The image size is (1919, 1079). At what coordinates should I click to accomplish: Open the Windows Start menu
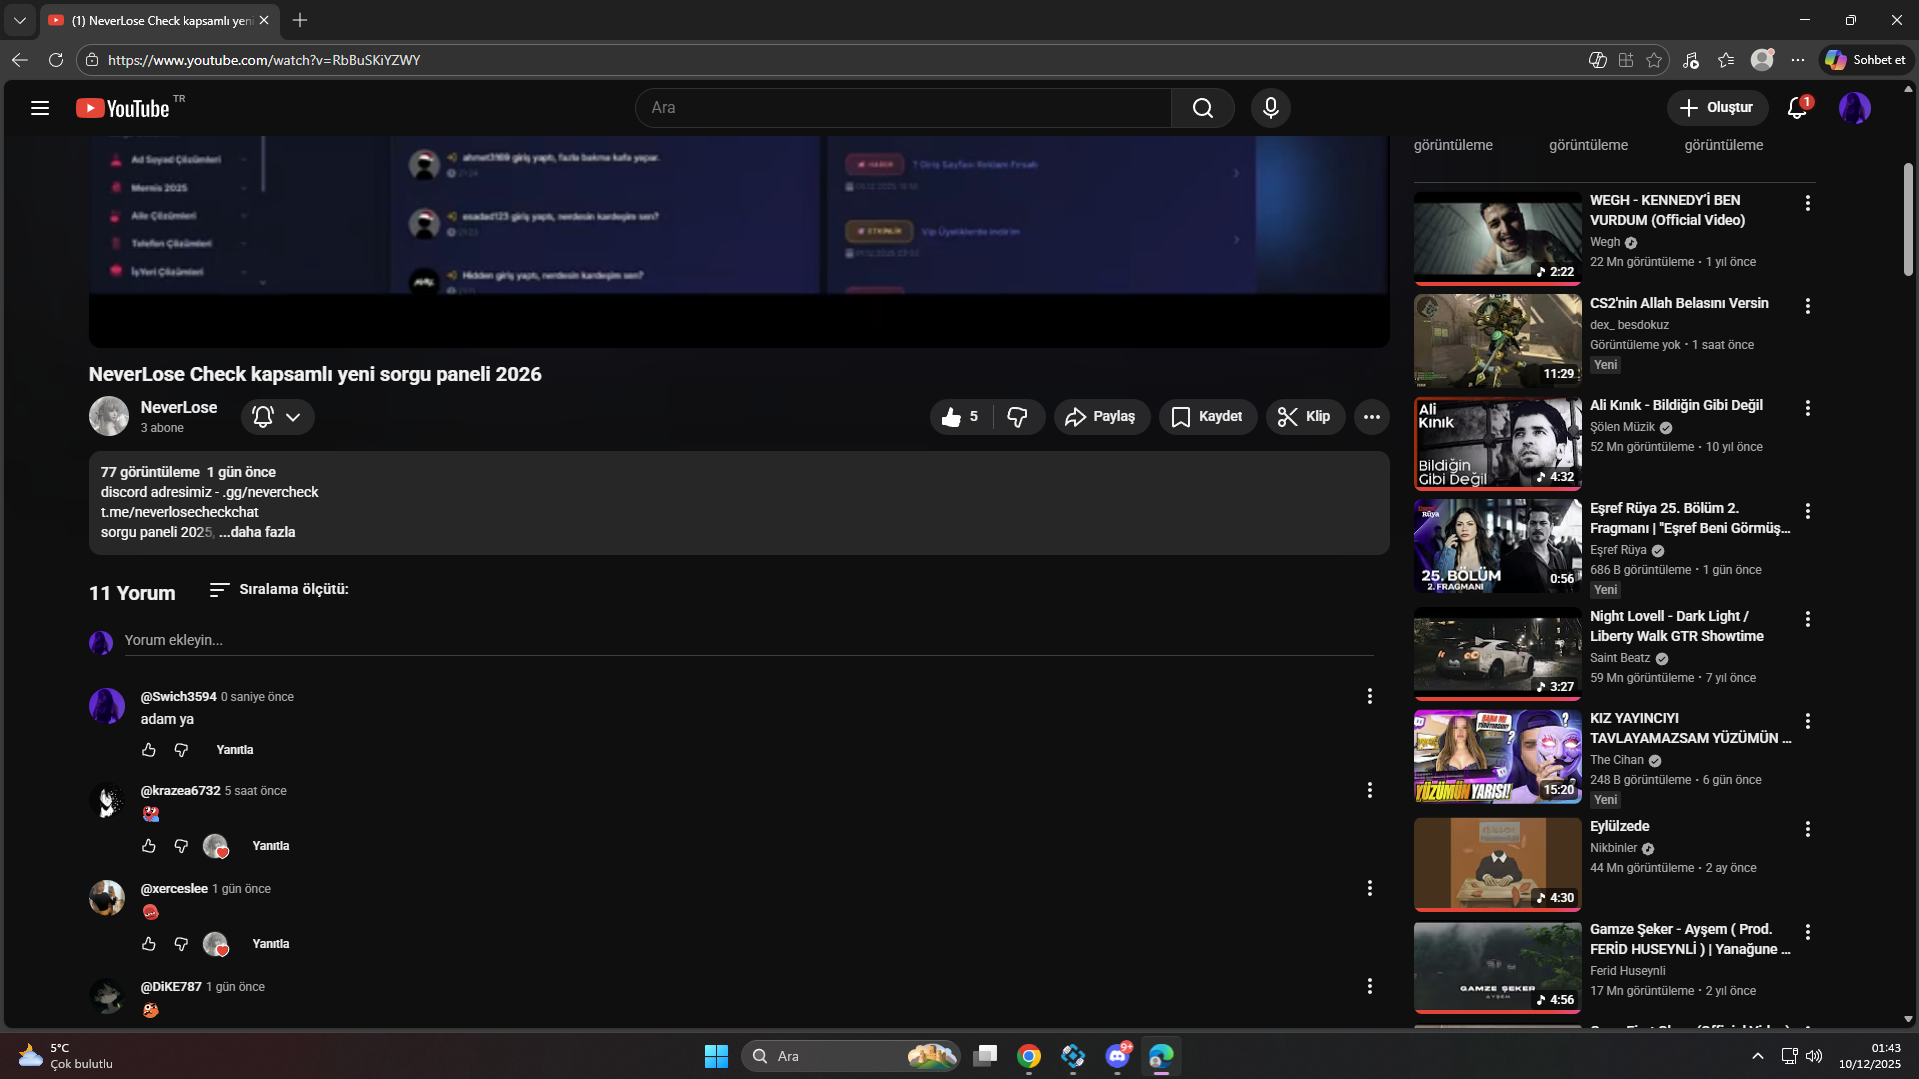point(716,1056)
